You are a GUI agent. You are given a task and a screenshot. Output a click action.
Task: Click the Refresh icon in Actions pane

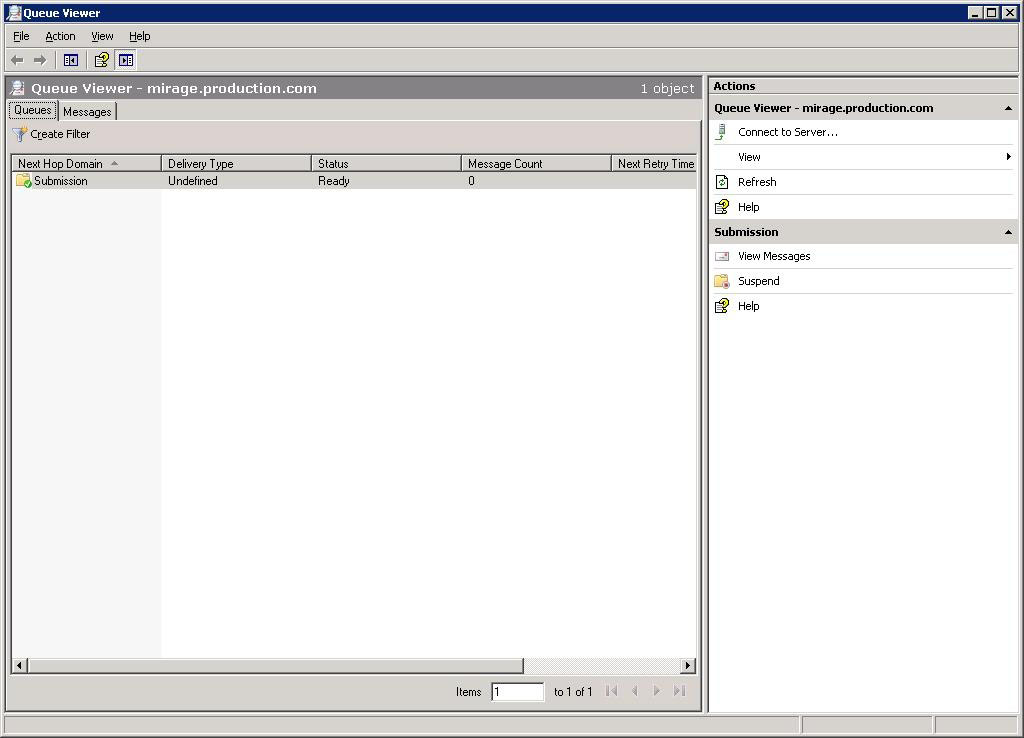tap(722, 182)
